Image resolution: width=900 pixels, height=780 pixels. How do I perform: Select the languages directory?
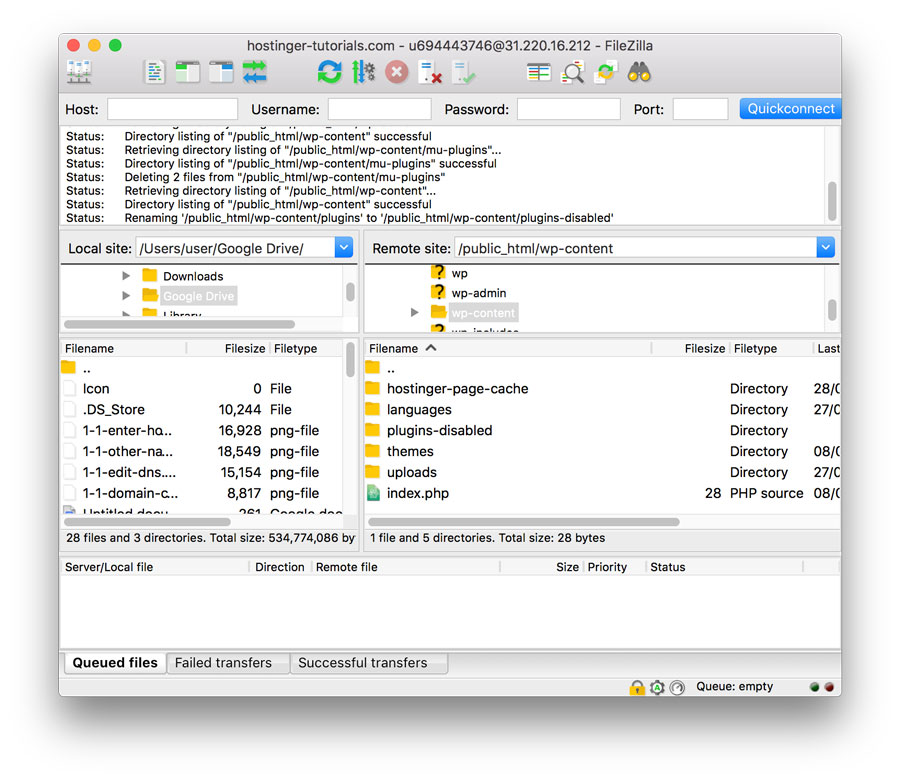(602, 409)
